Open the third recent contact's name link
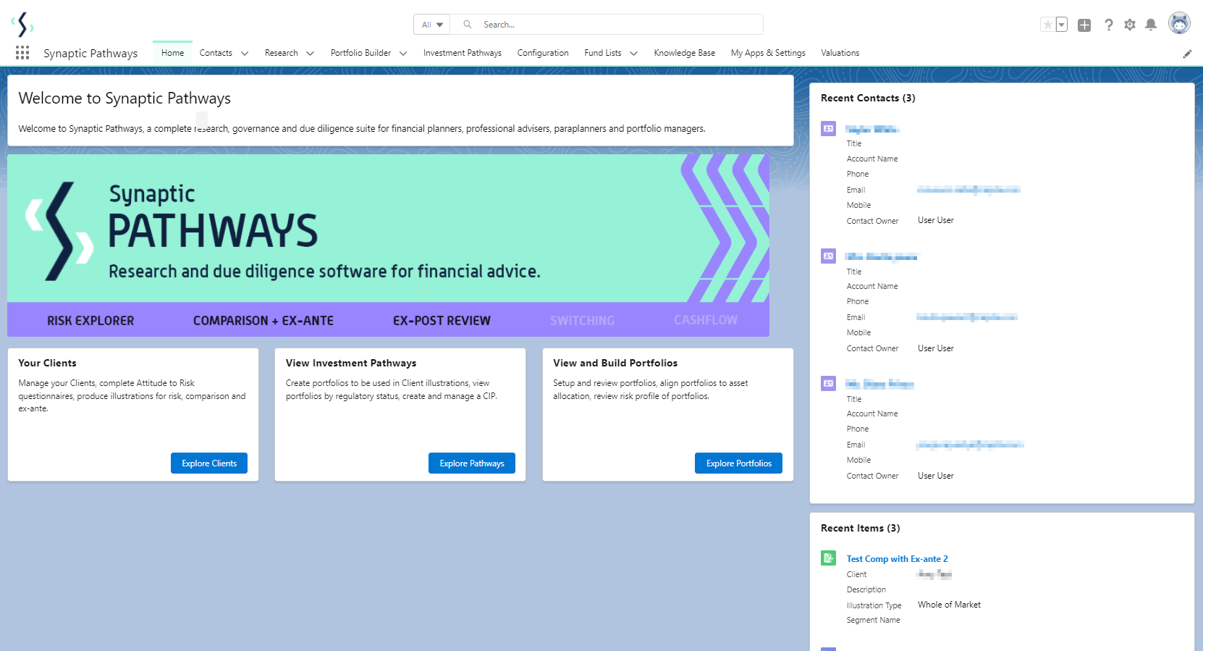The width and height of the screenshot is (1205, 653). 880,384
